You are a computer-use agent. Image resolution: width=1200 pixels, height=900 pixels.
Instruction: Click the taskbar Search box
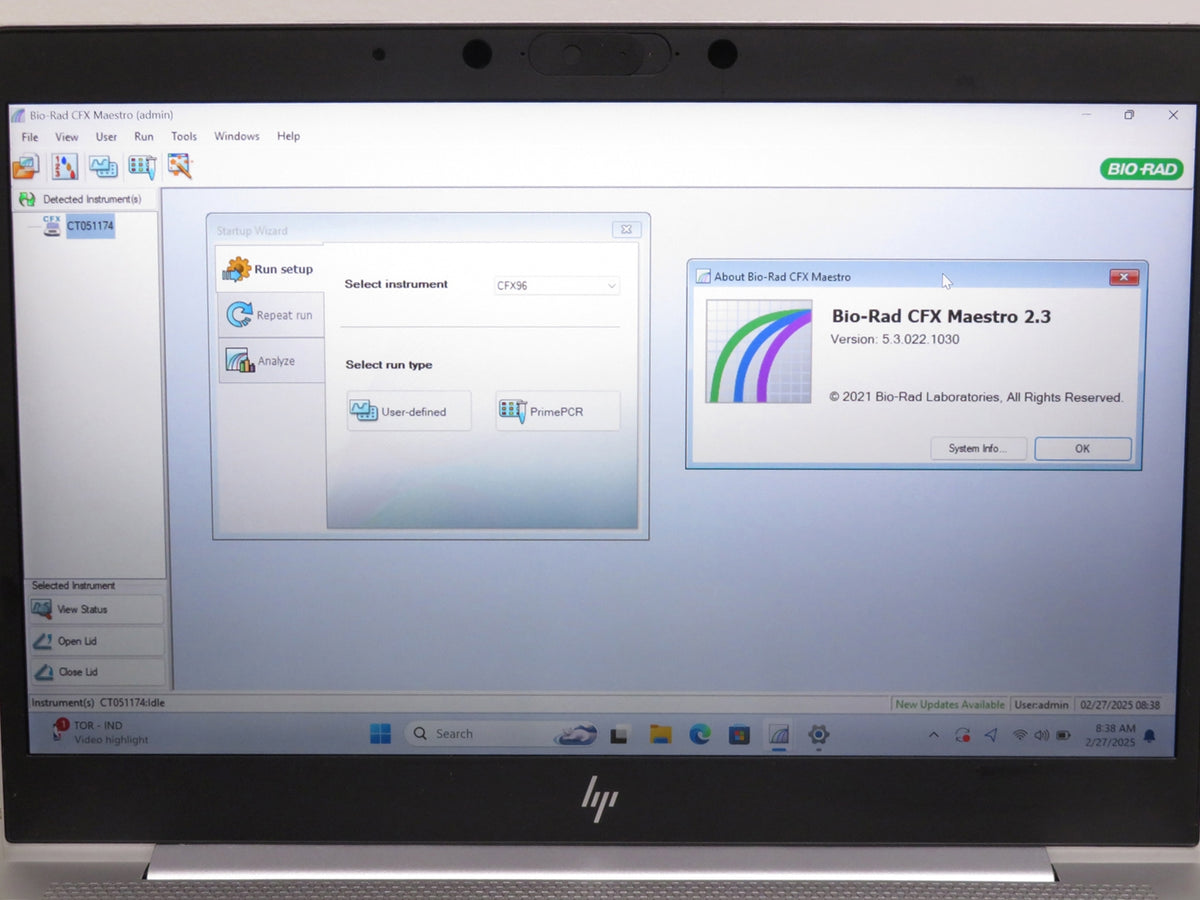(x=502, y=734)
